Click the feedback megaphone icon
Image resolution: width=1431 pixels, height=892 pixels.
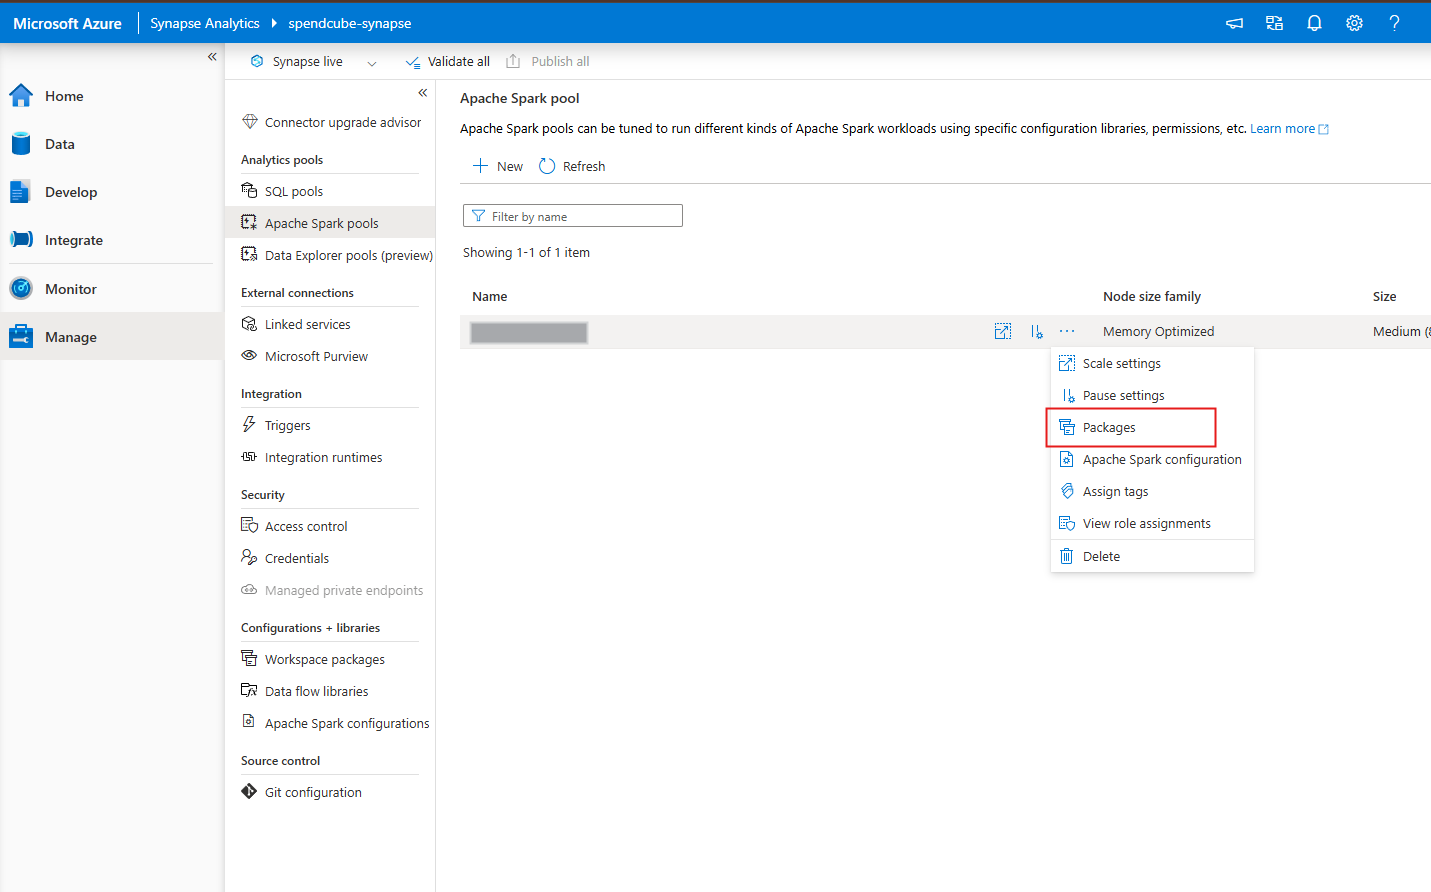click(x=1235, y=23)
